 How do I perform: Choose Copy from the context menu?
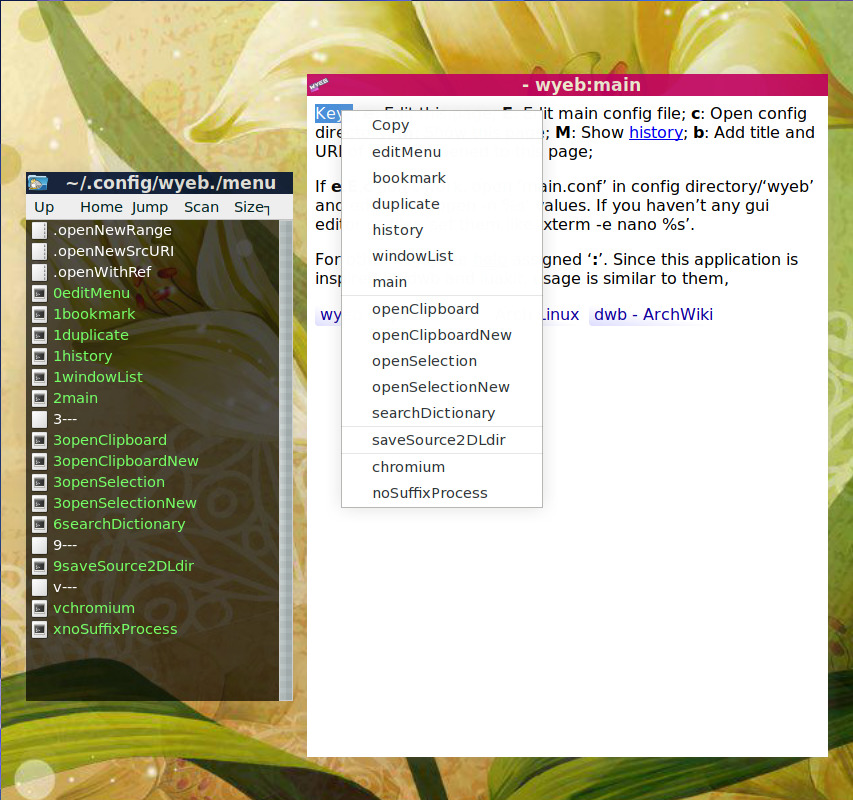pos(390,125)
